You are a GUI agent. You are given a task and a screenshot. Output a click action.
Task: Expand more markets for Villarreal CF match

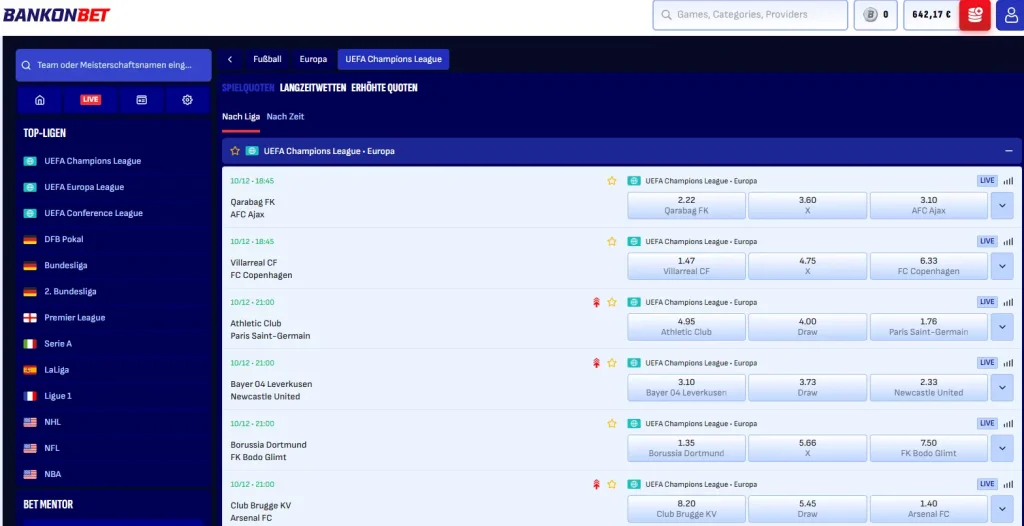(x=1002, y=266)
